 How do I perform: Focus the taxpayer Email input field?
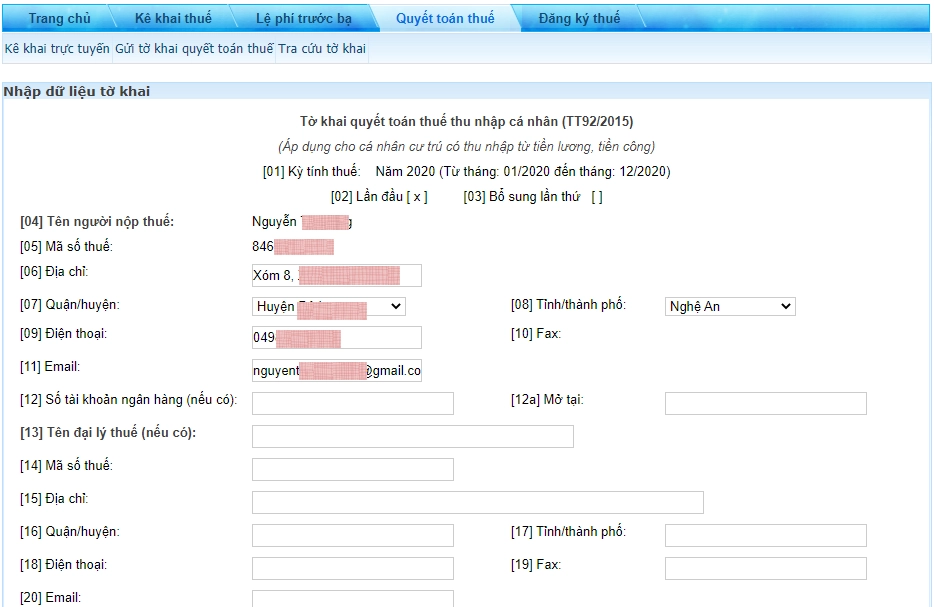(x=336, y=371)
